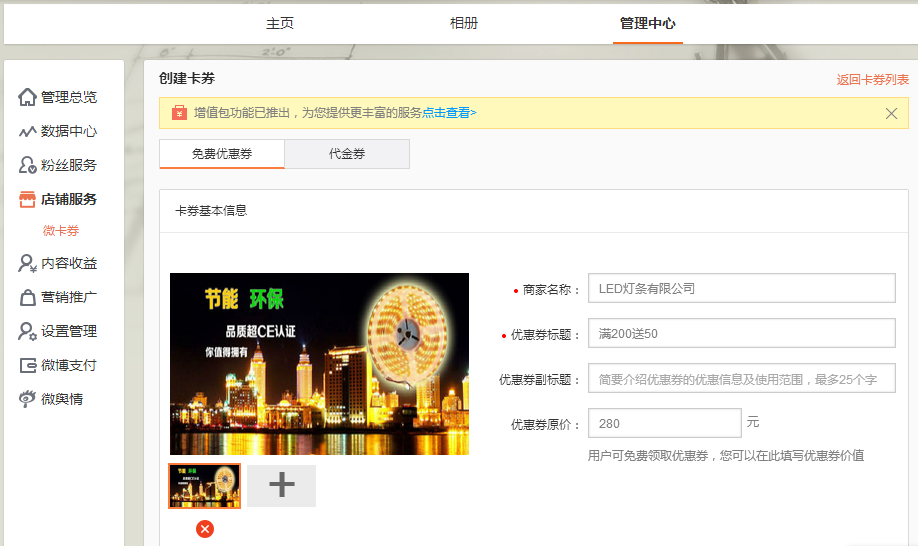This screenshot has height=546, width=918.
Task: Add another image with plus button
Action: tap(282, 485)
